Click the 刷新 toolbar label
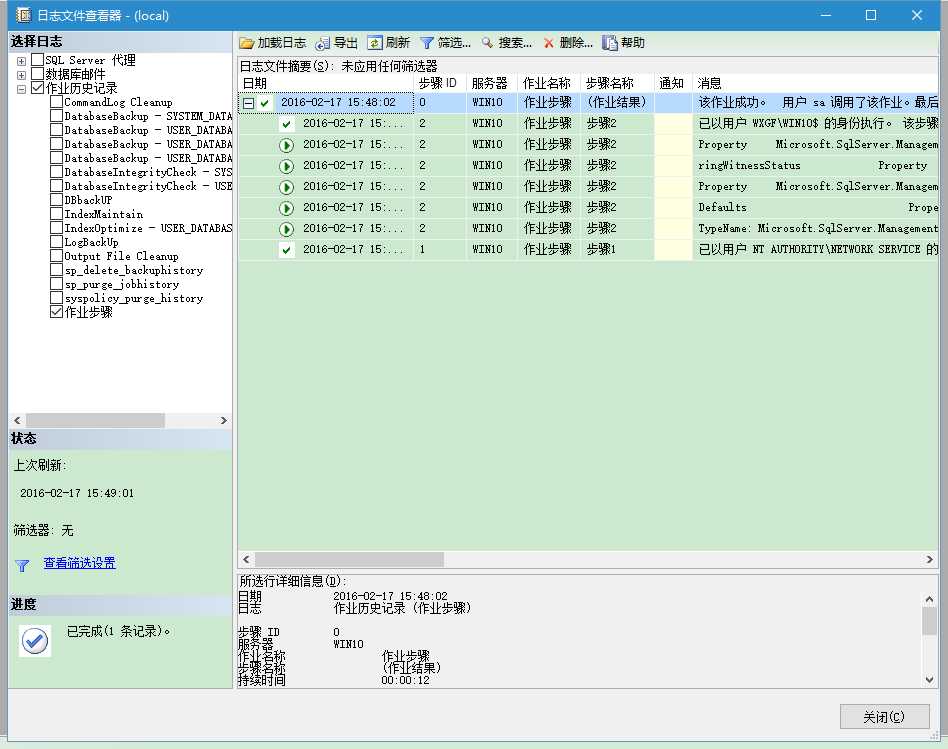The width and height of the screenshot is (948, 749). pyautogui.click(x=398, y=43)
